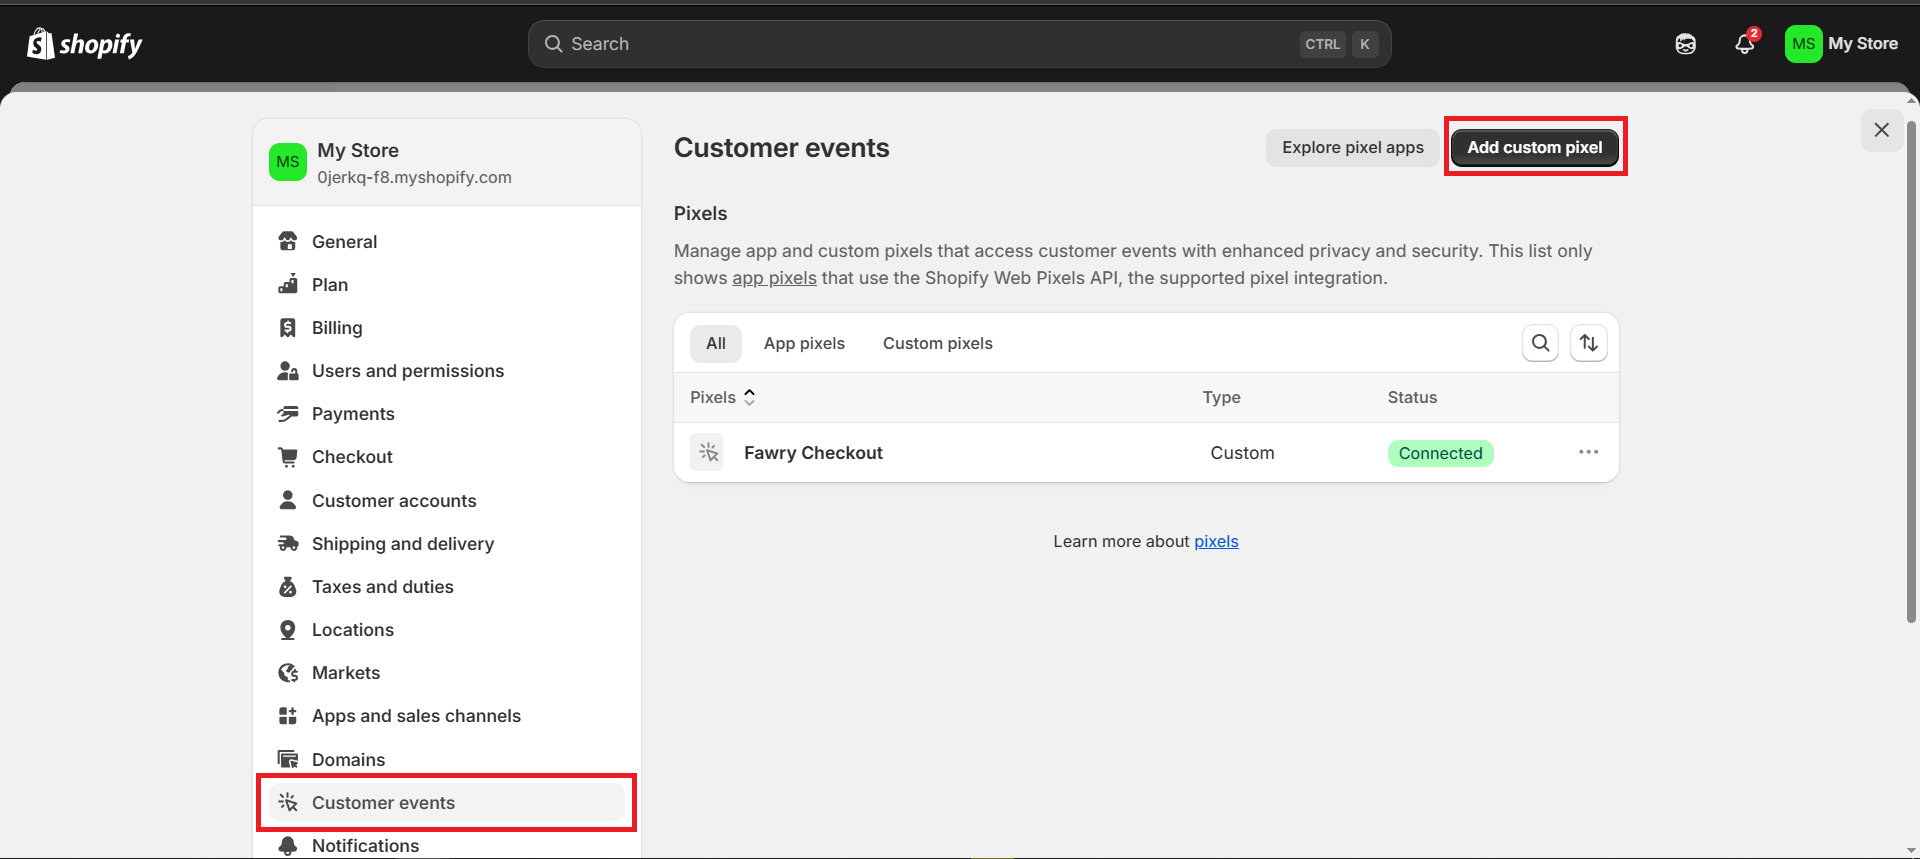Click the sort arrows icon
Viewport: 1920px width, 859px height.
click(x=1589, y=343)
